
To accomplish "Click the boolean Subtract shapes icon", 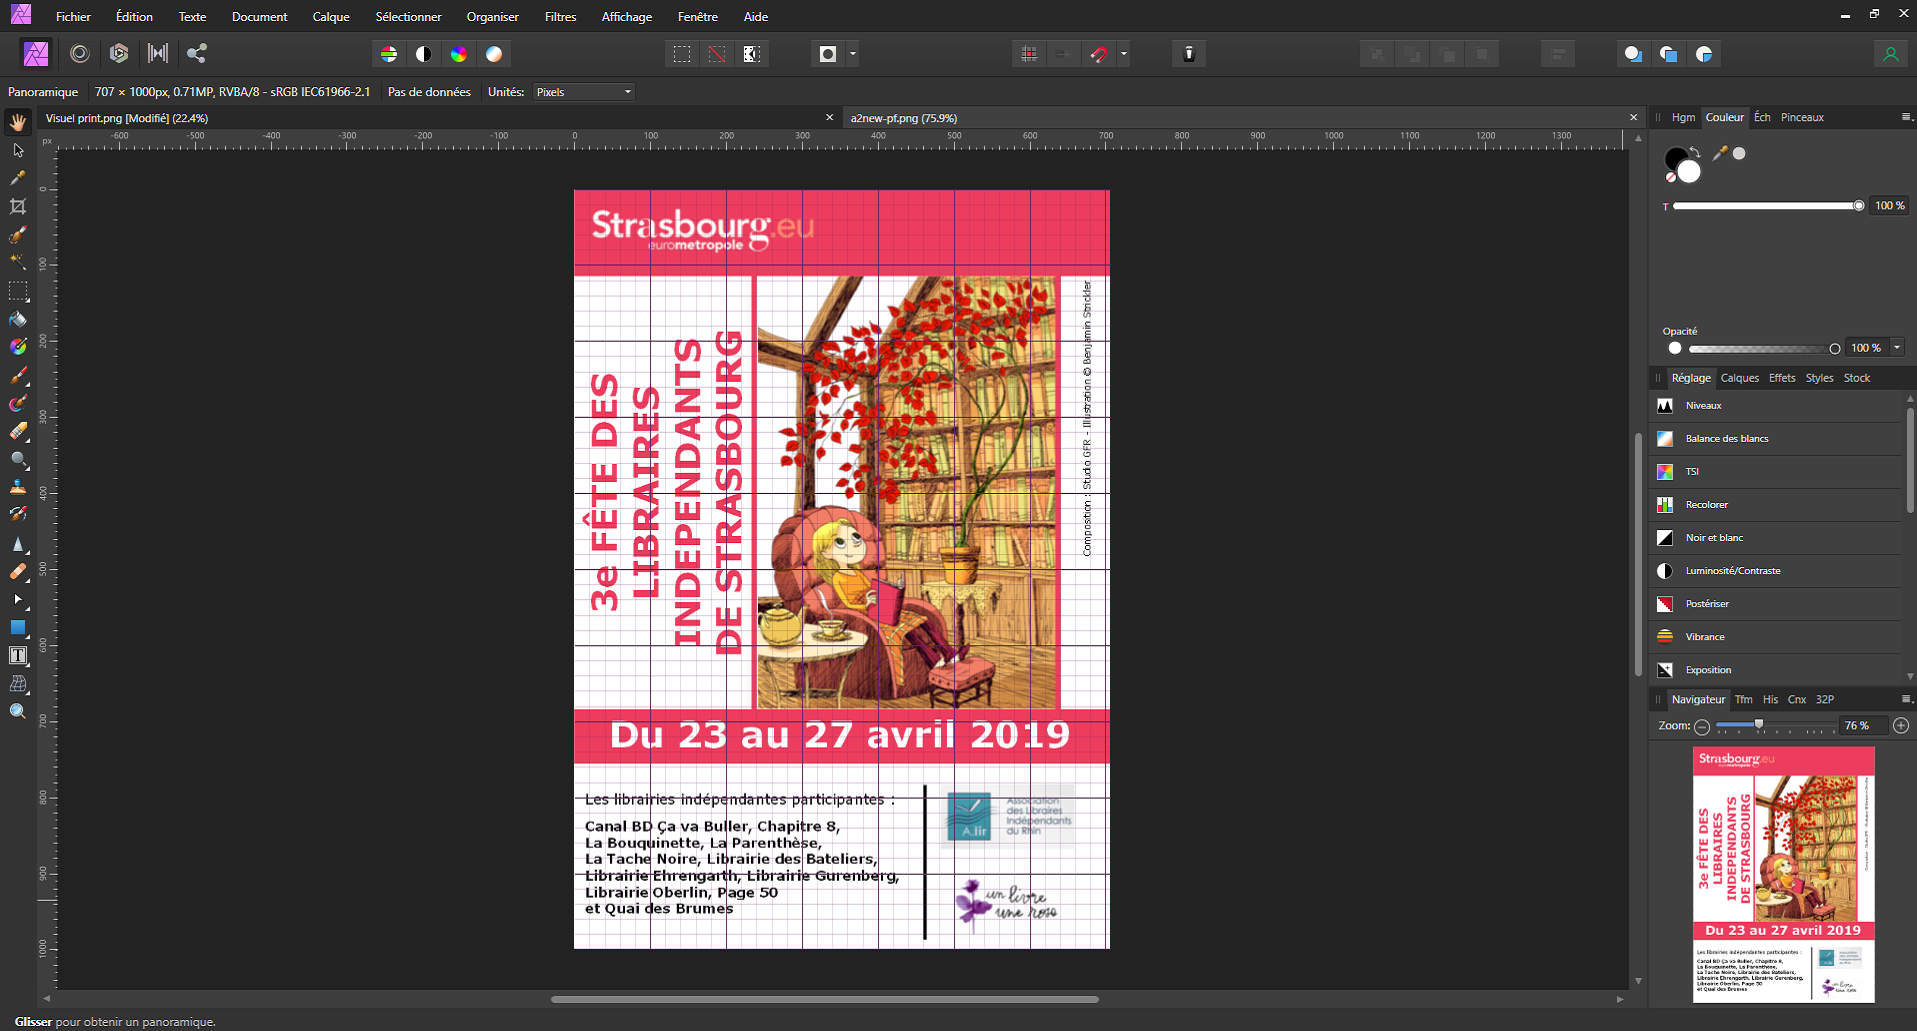I will click(1669, 54).
